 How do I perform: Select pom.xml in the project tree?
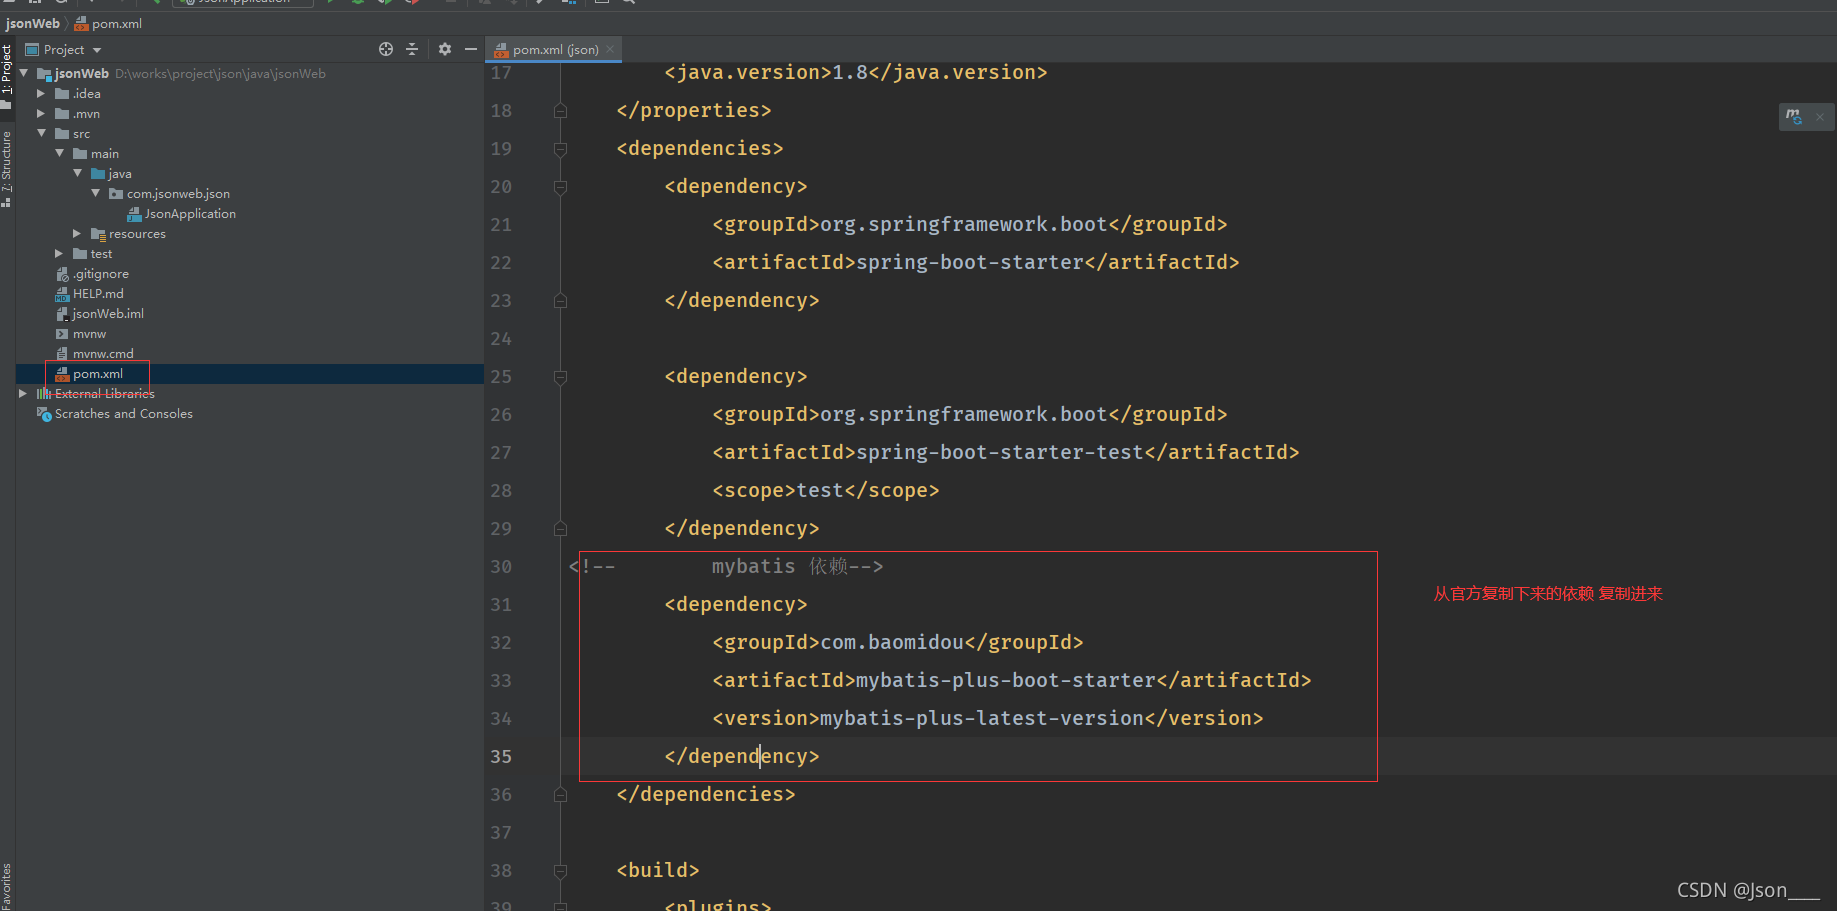(97, 373)
